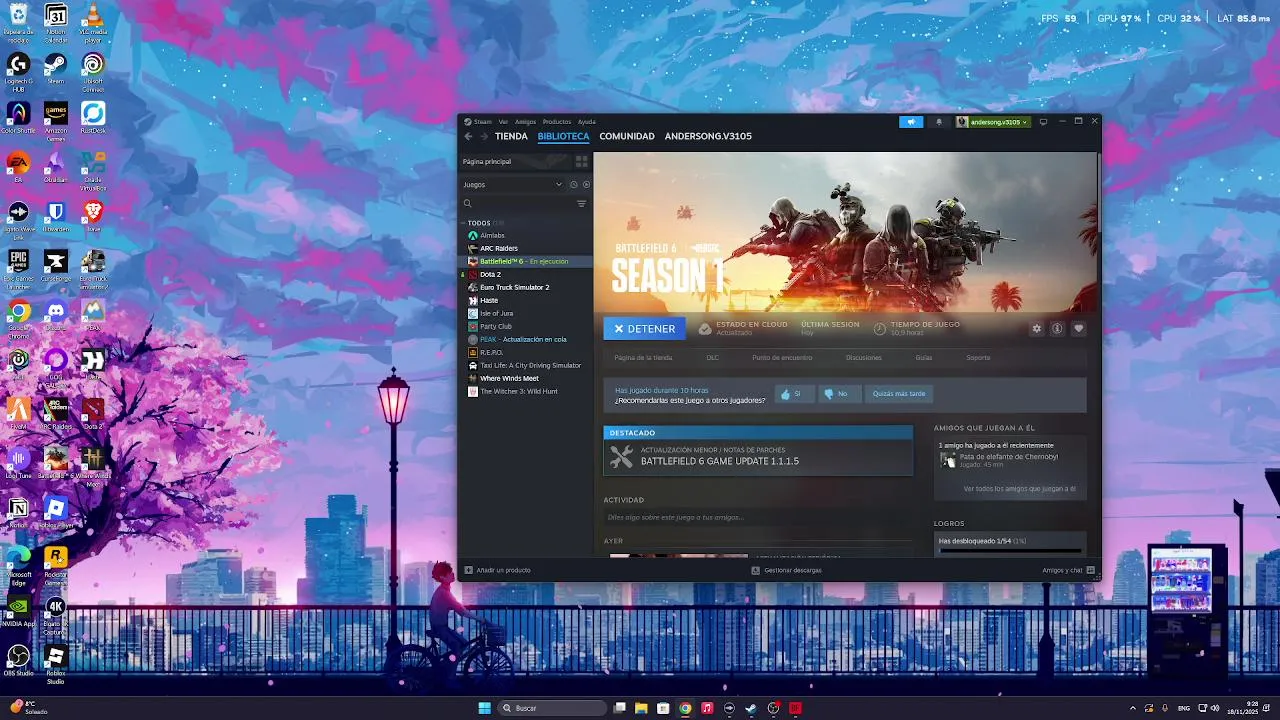Open the Amigos menu
The image size is (1280, 720).
click(x=525, y=122)
